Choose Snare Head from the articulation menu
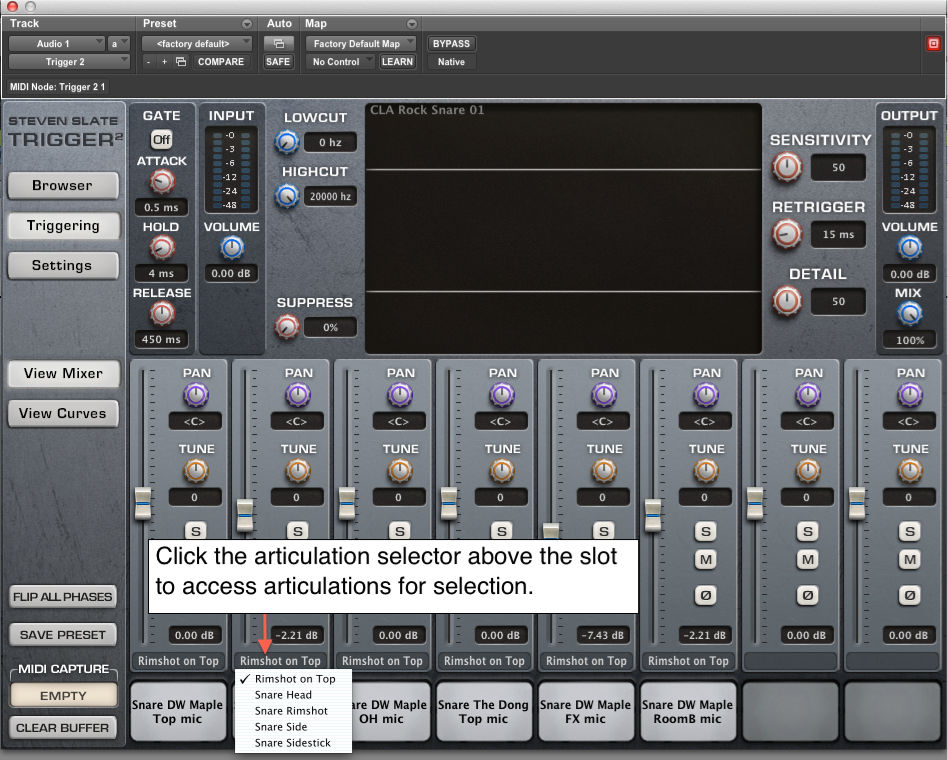 coord(283,695)
